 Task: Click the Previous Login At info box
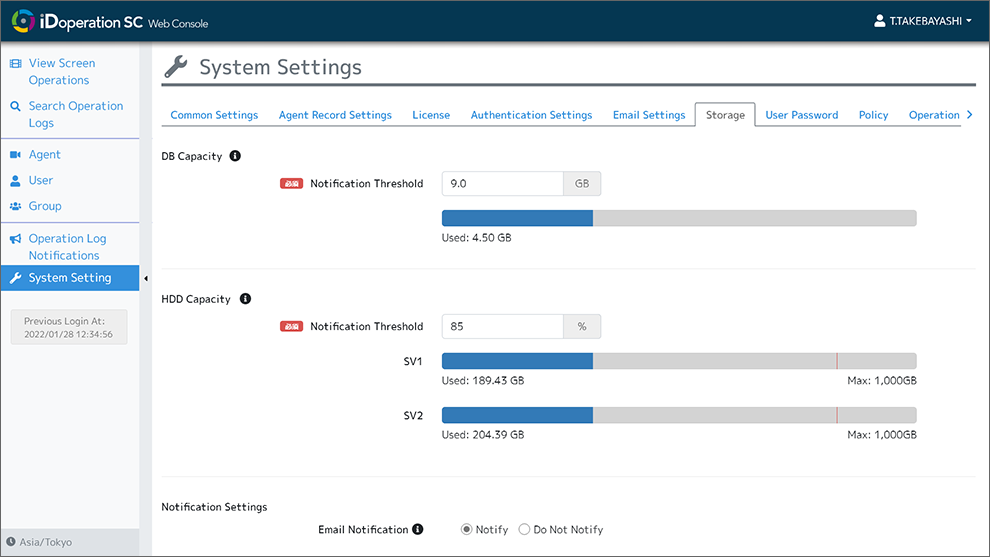69,327
